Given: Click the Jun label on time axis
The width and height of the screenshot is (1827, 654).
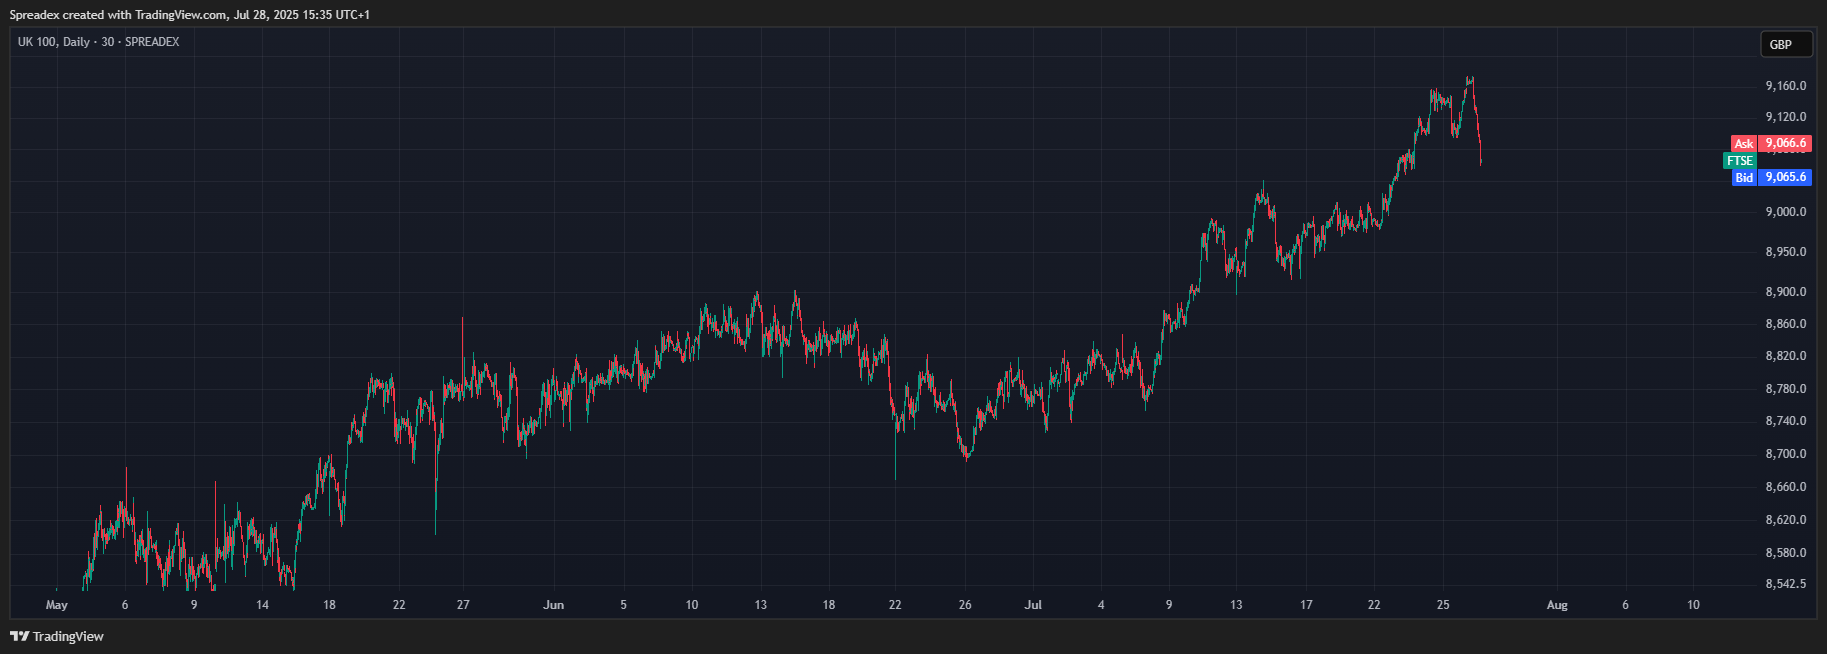Looking at the screenshot, I should [x=554, y=605].
